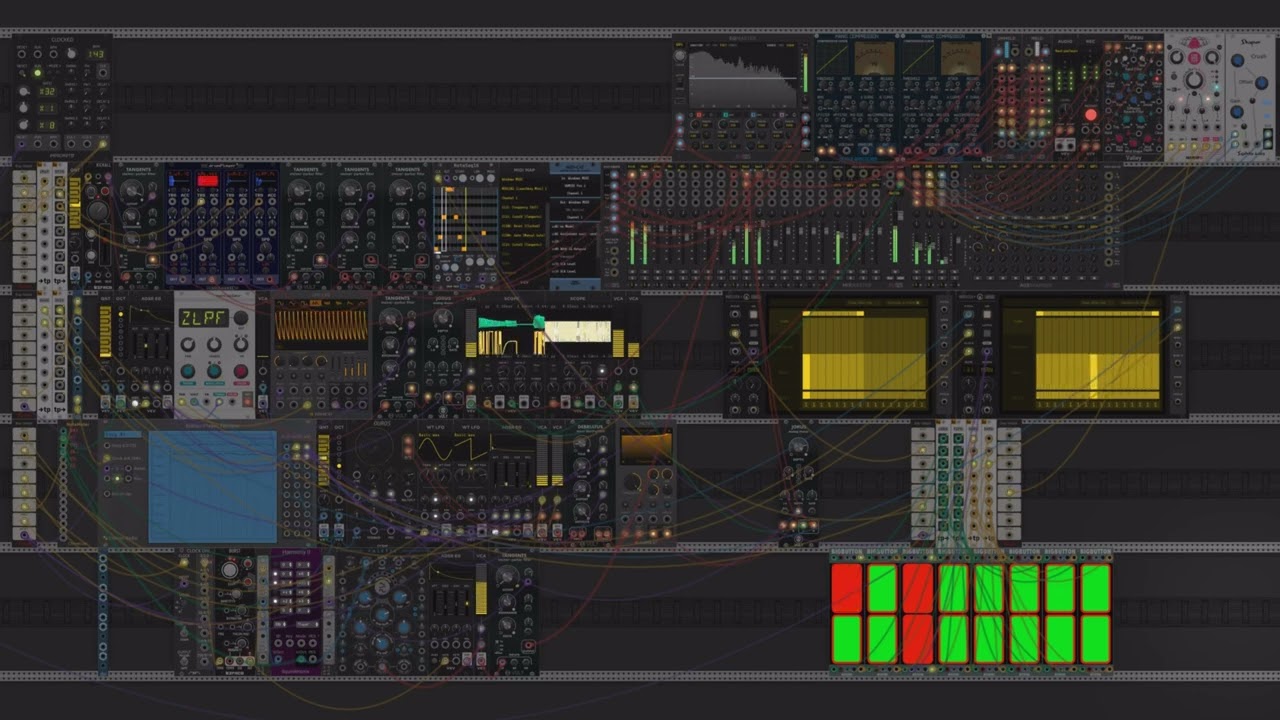Click first Tangents filter cutoff knob
This screenshot has height=720, width=1280.
131,193
